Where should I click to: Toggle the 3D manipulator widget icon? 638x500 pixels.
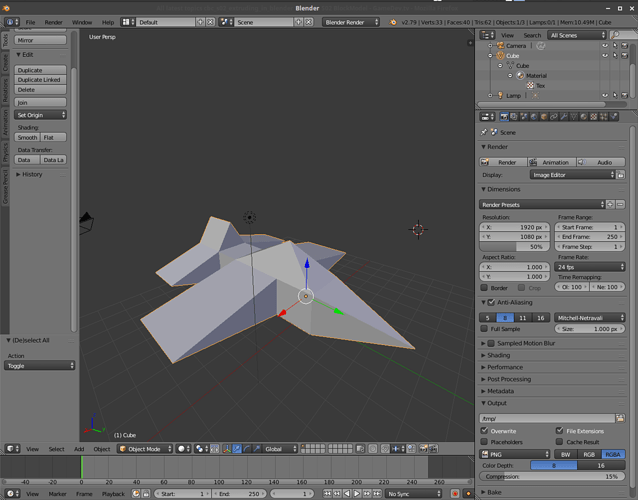227,449
